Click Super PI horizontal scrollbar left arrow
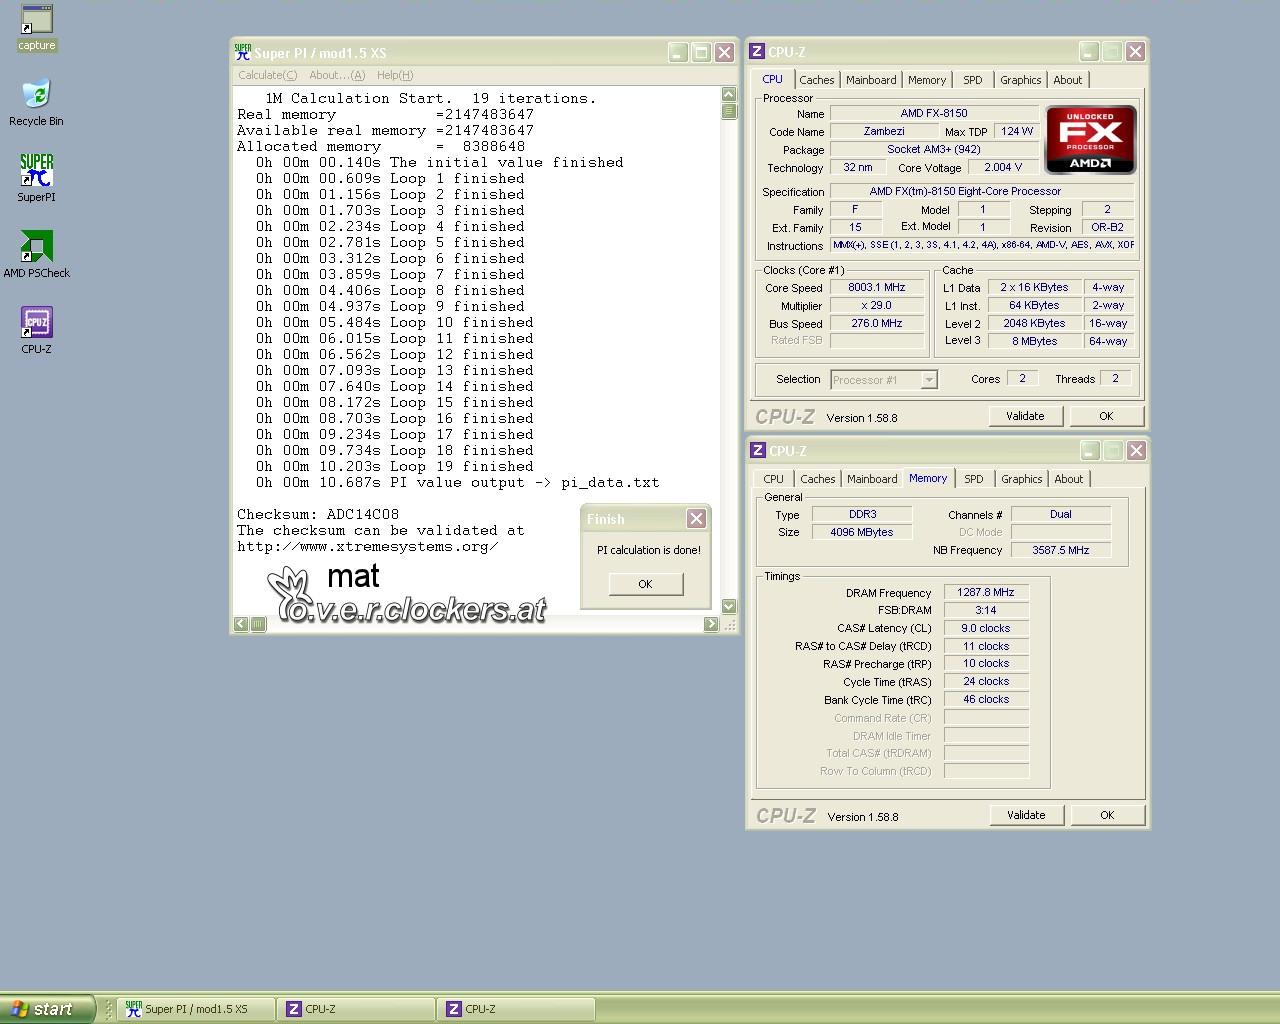Image resolution: width=1280 pixels, height=1024 pixels. tap(241, 624)
